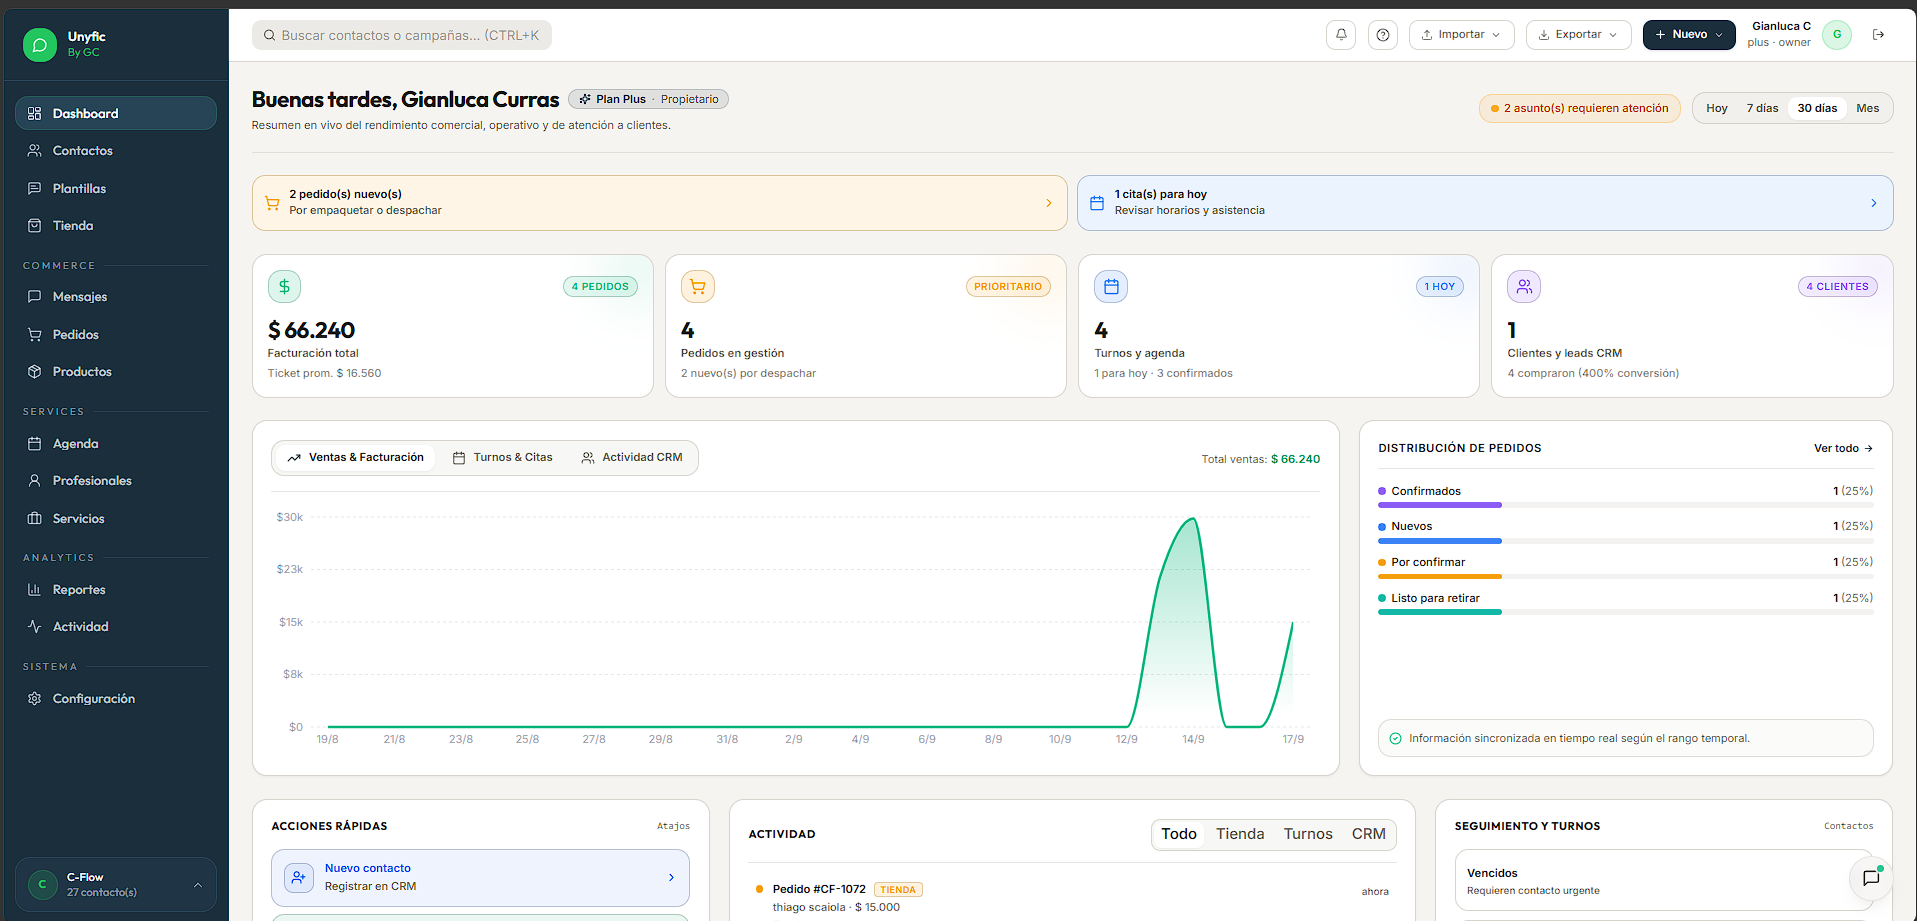
Task: Focus the Buscar contactos o campañas search field
Action: coord(402,35)
